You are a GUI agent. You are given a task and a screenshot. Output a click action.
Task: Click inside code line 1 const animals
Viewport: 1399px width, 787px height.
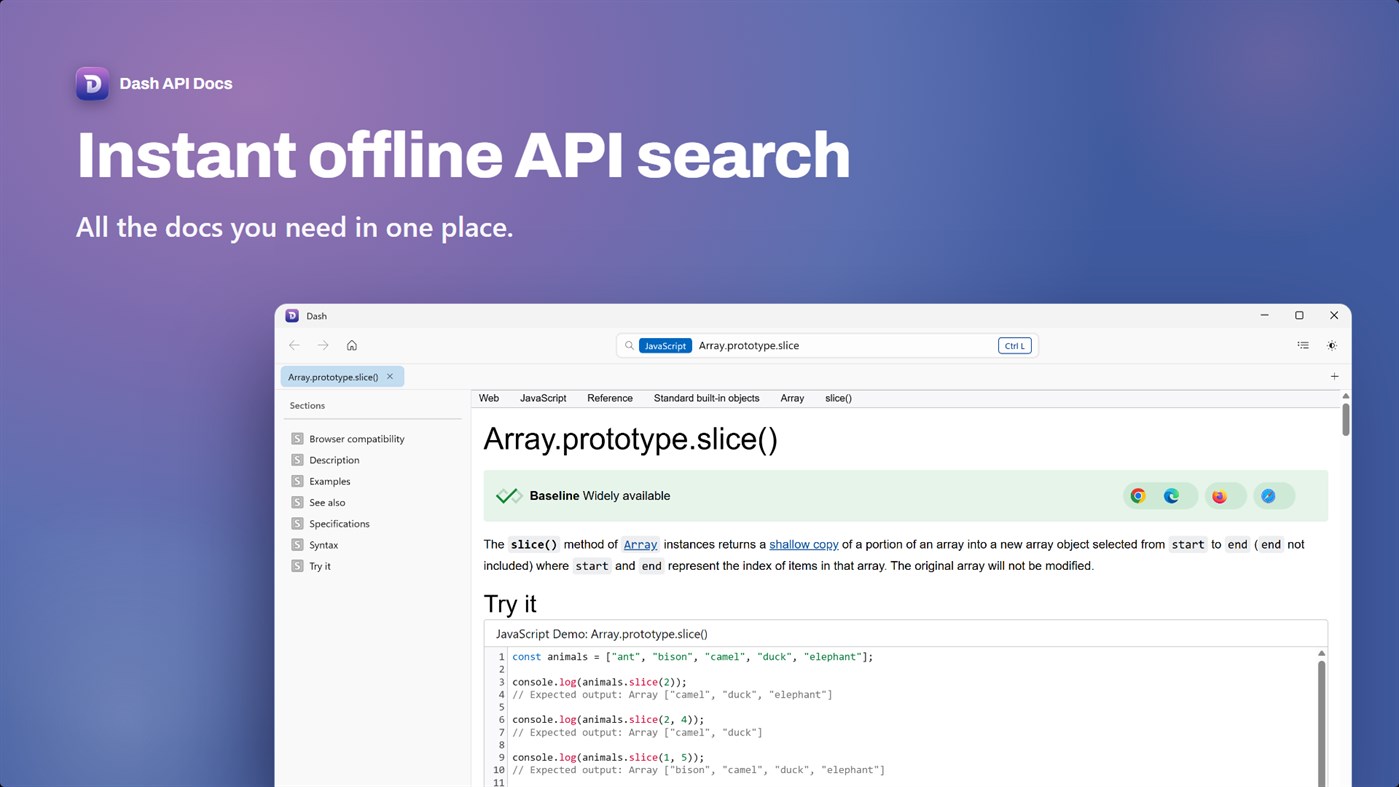coord(692,657)
